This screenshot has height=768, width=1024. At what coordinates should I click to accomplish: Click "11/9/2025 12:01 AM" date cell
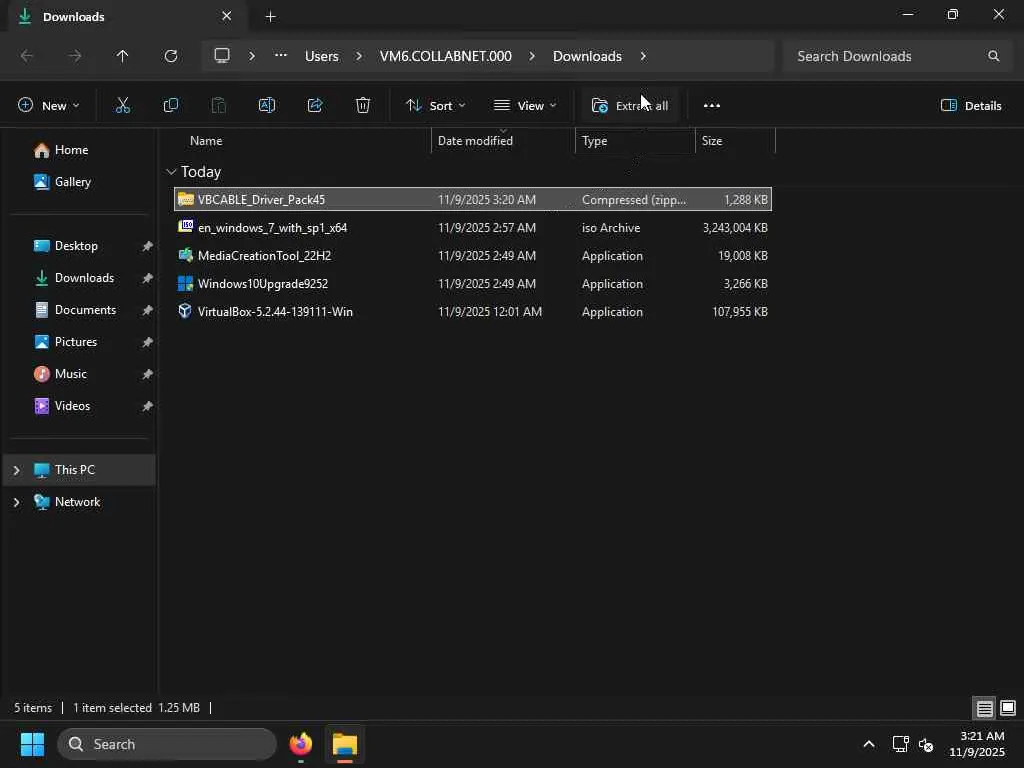pos(490,312)
